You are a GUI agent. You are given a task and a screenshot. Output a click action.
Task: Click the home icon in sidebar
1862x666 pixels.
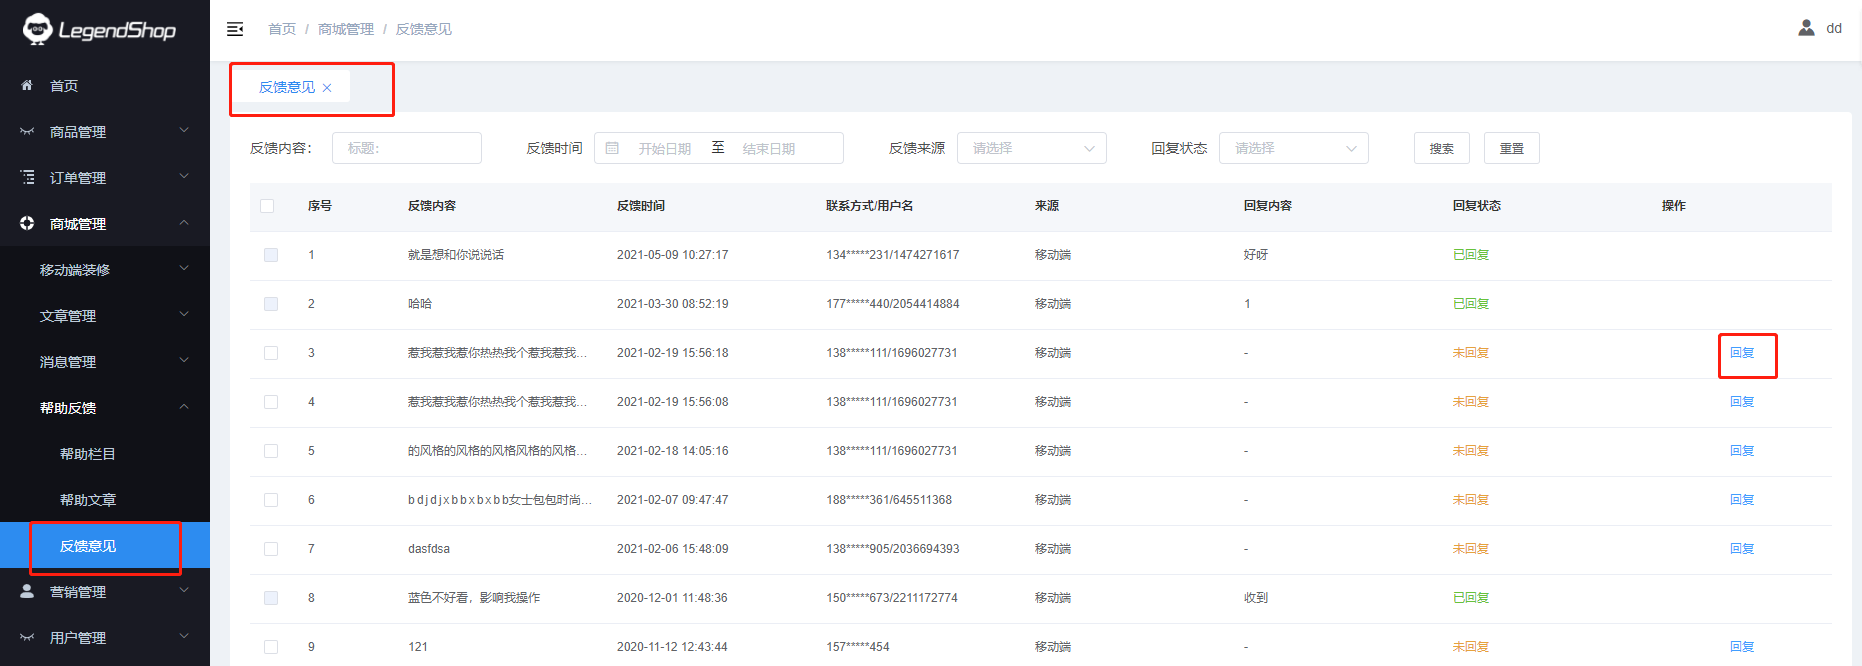coord(27,86)
